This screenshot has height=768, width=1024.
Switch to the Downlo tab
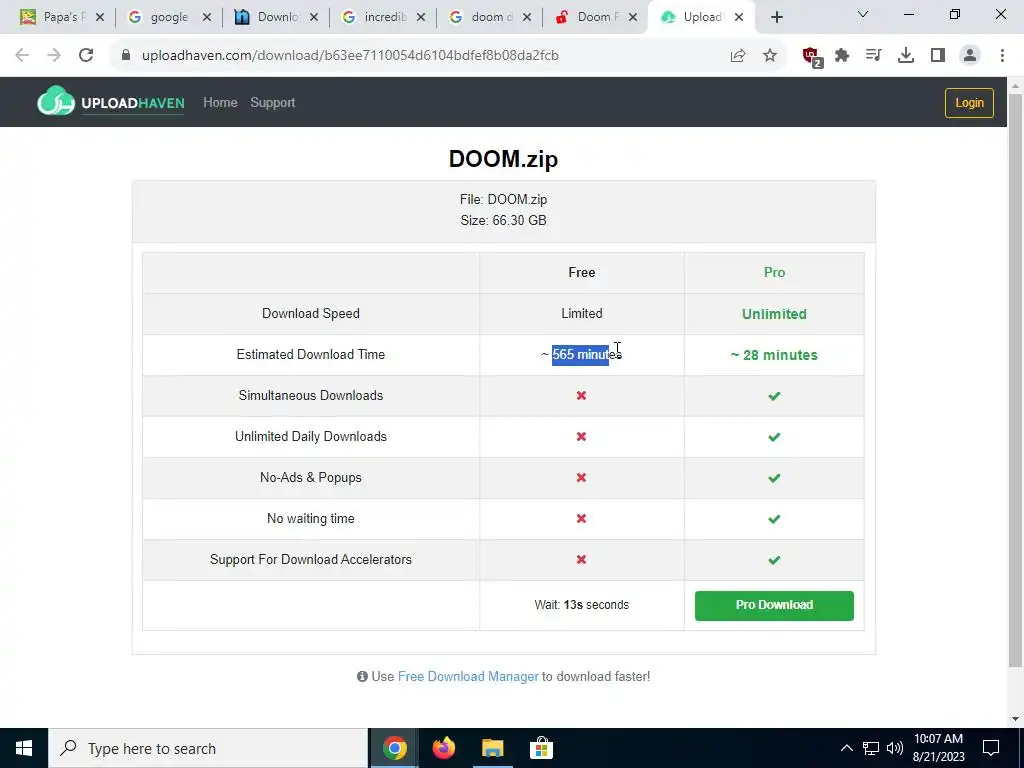coord(278,18)
